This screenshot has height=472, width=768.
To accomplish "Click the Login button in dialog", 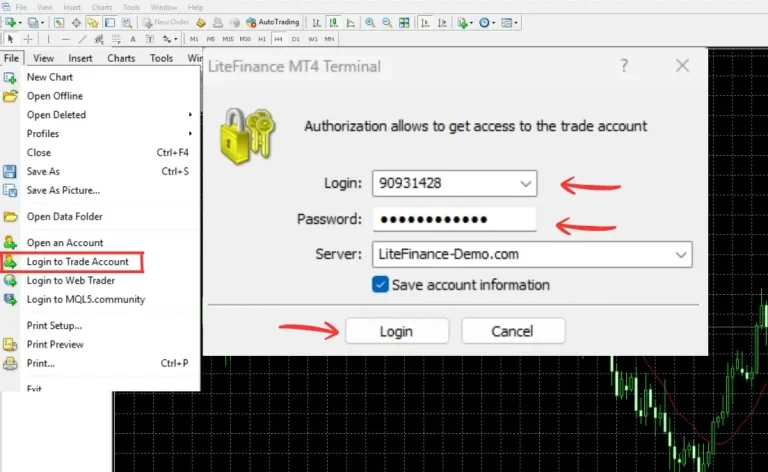I will click(397, 331).
